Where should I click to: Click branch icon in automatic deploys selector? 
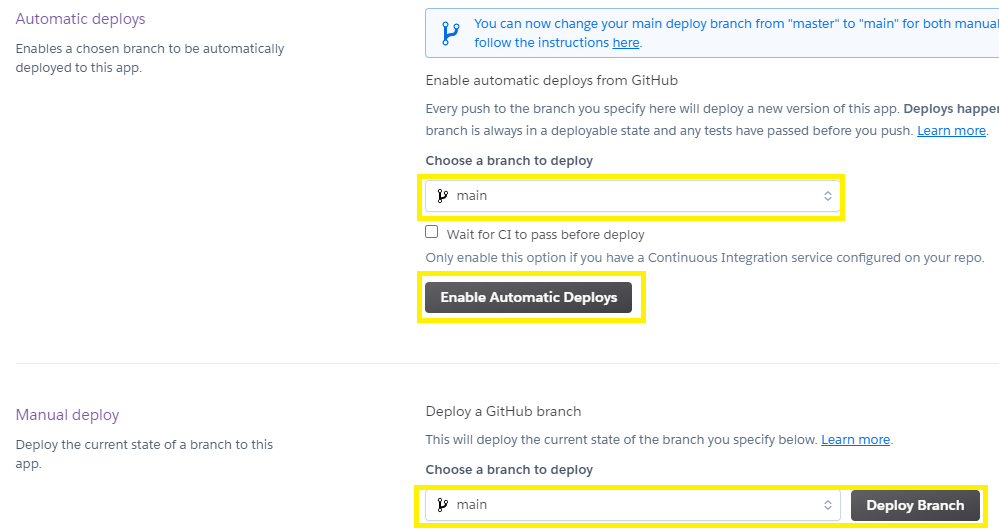pyautogui.click(x=443, y=196)
